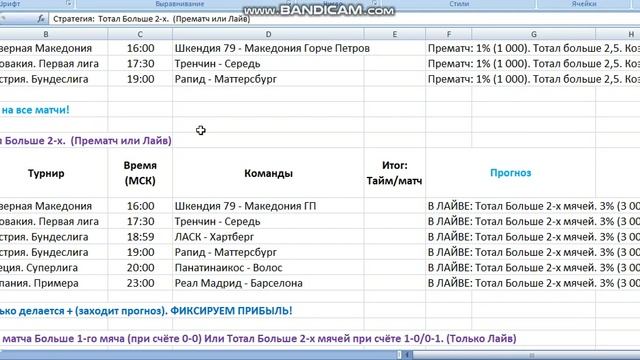Click the Итог cell for Панатинаикос - Волос

point(395,268)
